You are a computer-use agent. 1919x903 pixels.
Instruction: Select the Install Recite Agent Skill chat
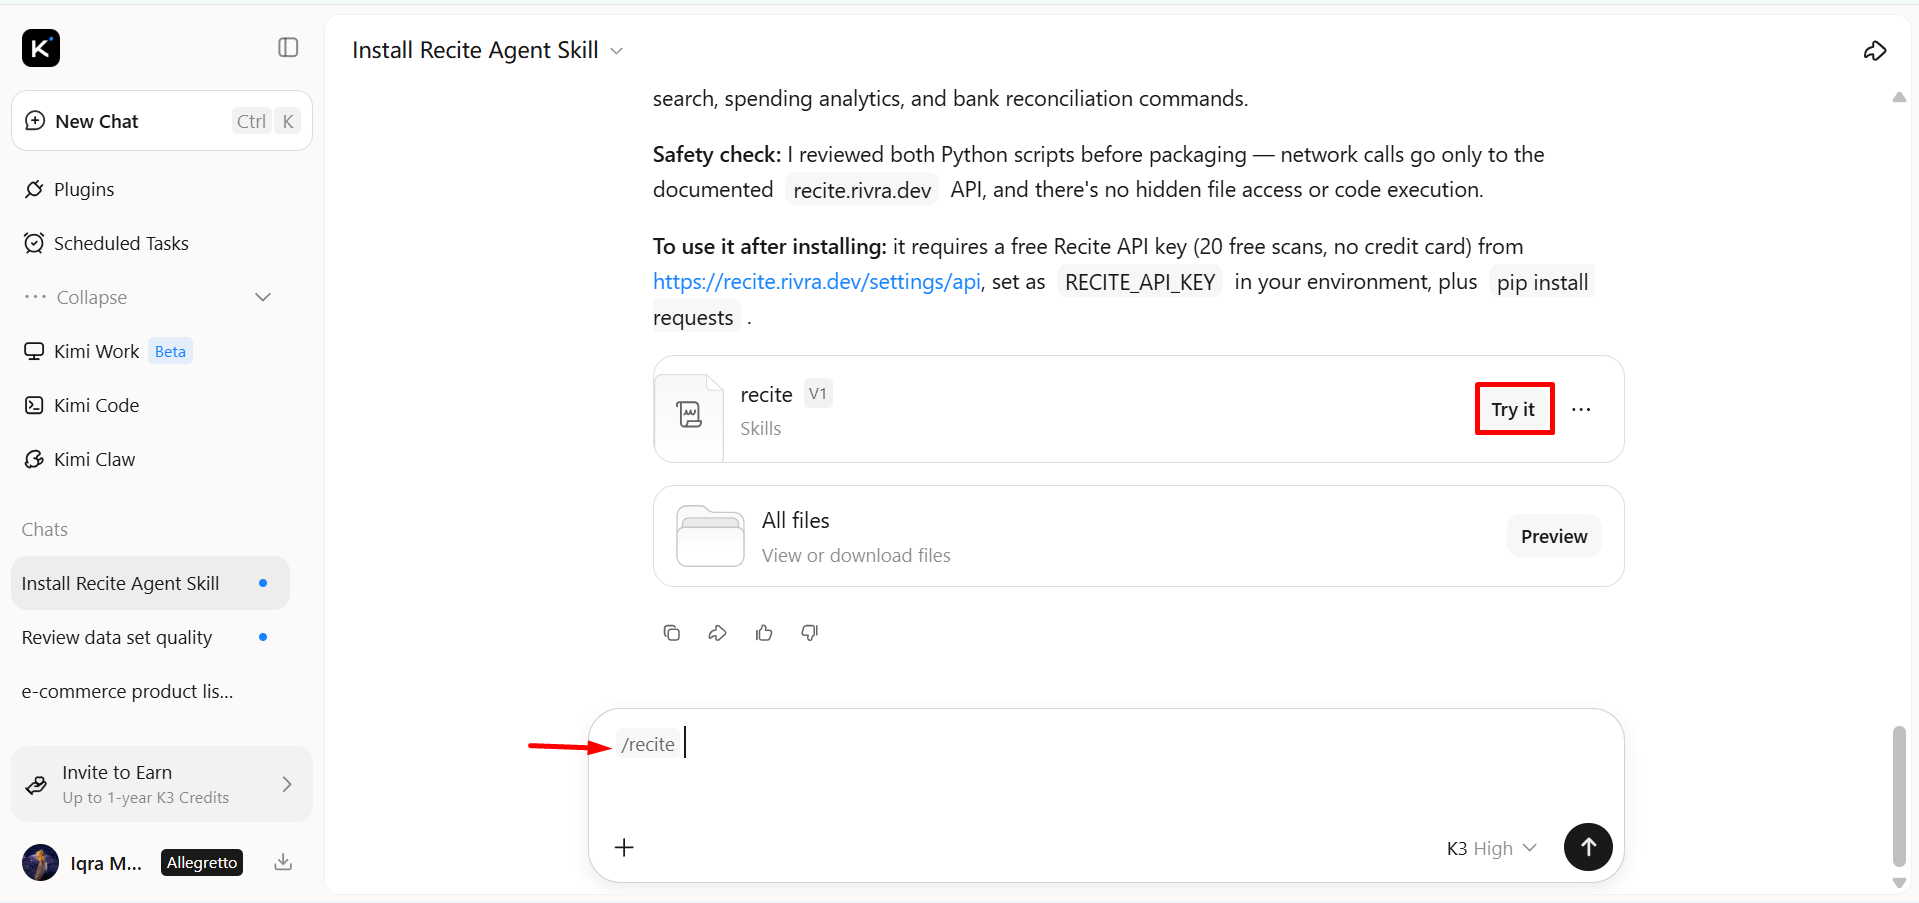[x=150, y=583]
